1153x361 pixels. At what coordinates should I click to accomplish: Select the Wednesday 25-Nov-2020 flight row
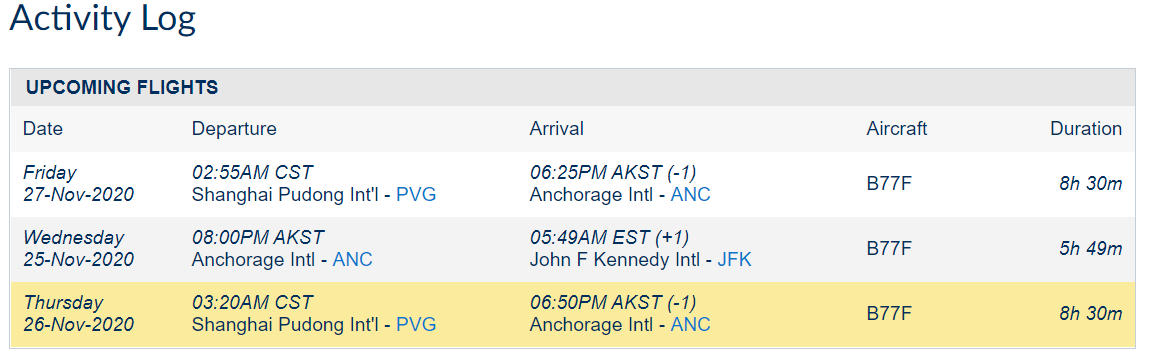574,249
